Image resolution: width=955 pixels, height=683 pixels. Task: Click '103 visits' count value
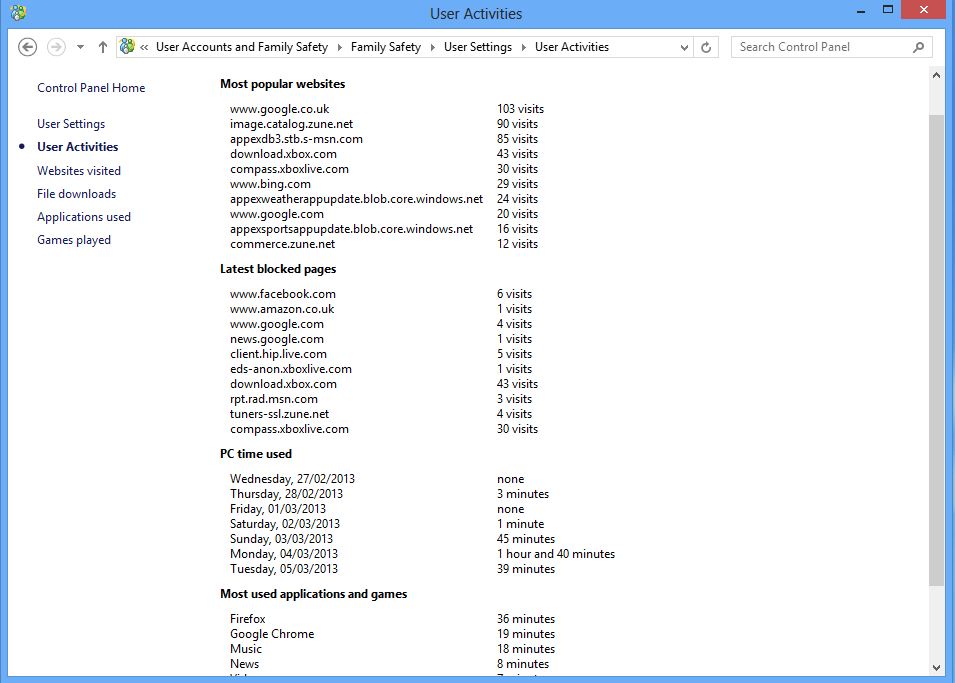(521, 109)
